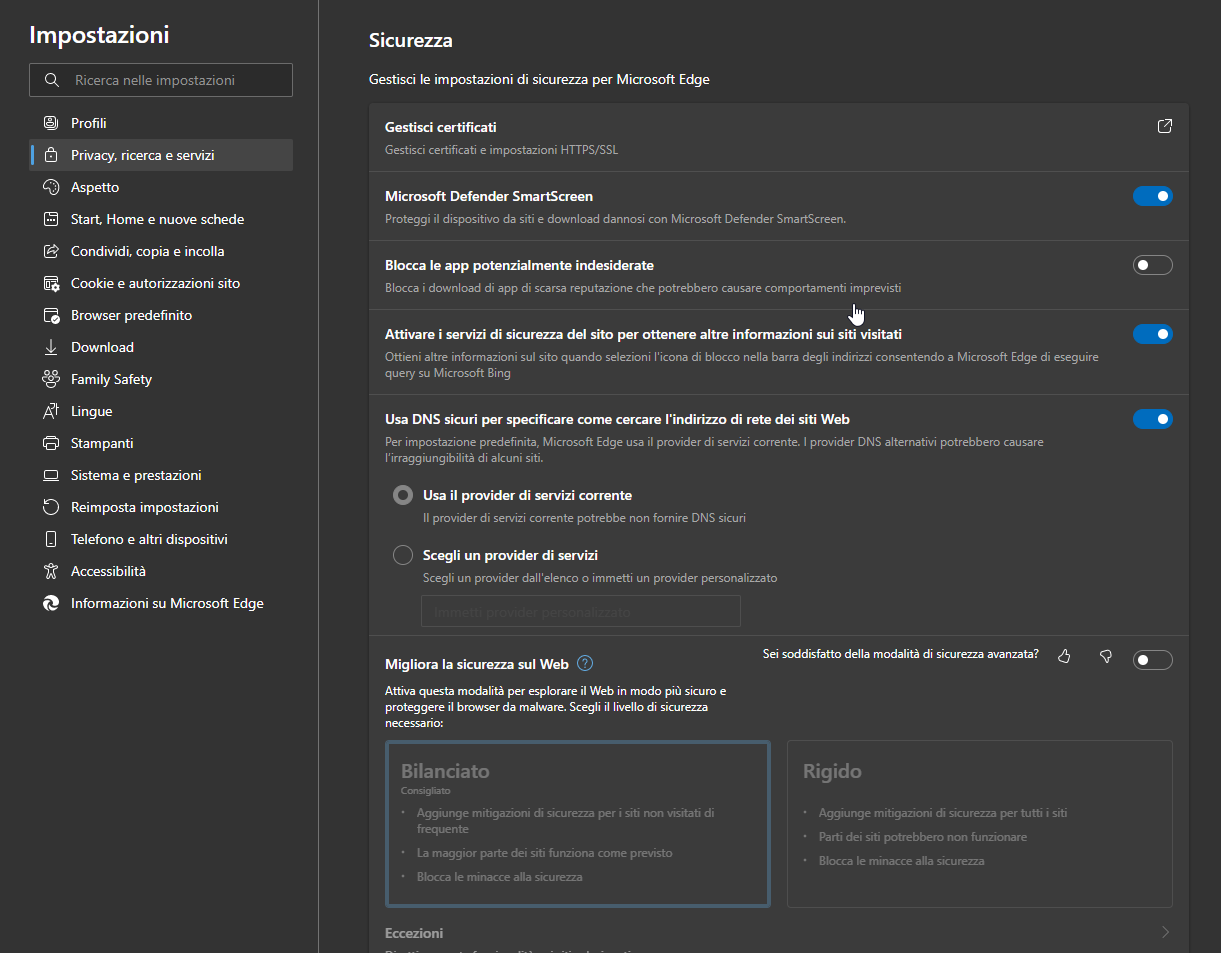Open Informazioni su Microsoft Edge page
1221x953 pixels.
click(x=167, y=603)
